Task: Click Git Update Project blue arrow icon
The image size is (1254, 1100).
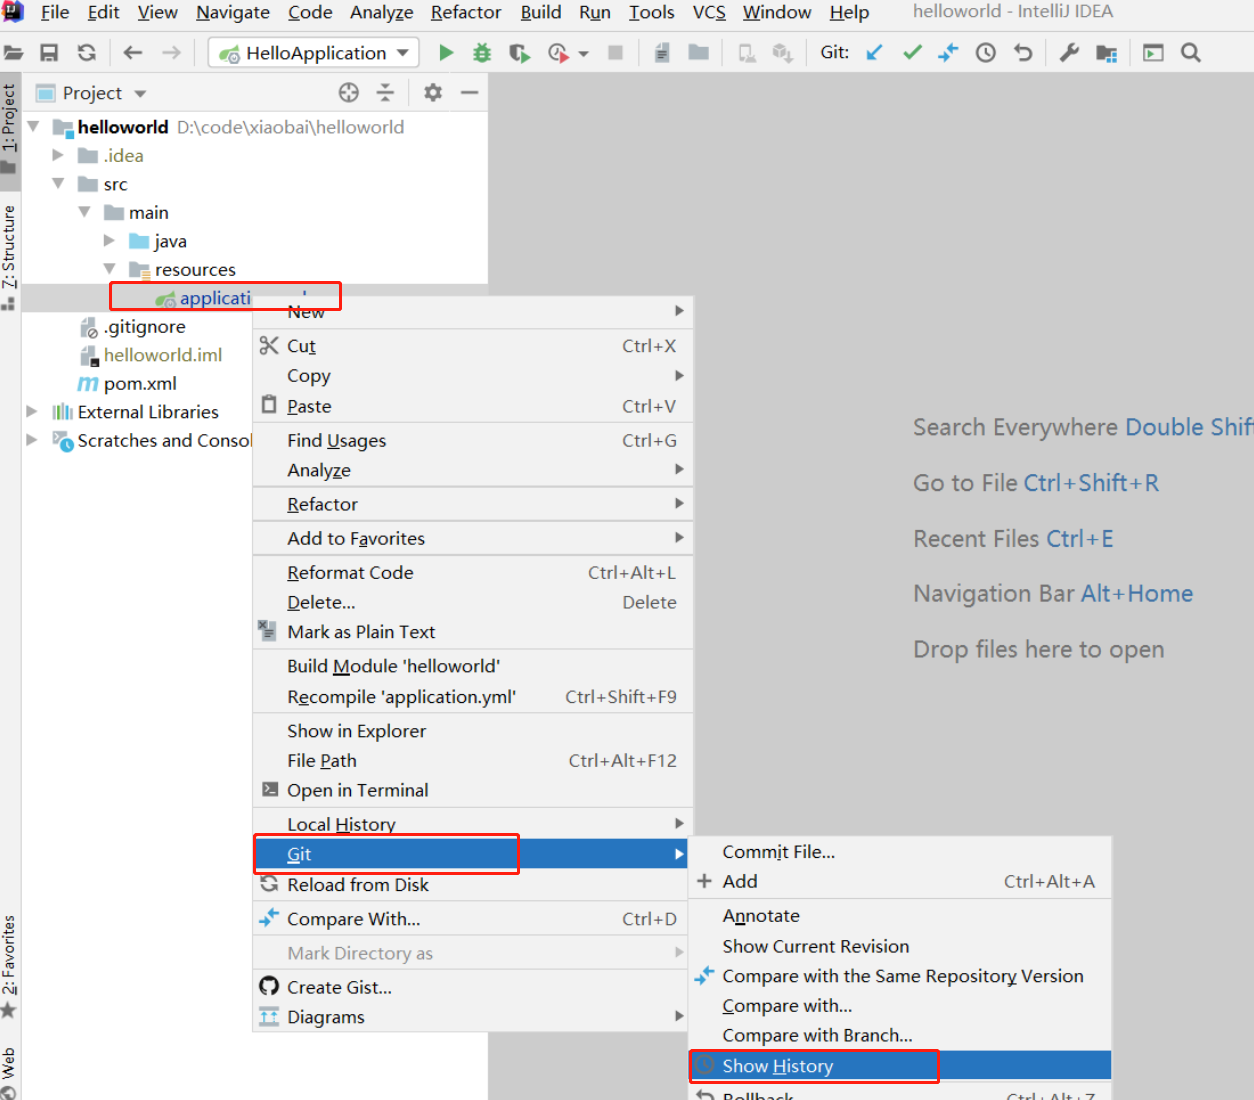Action: pyautogui.click(x=874, y=53)
